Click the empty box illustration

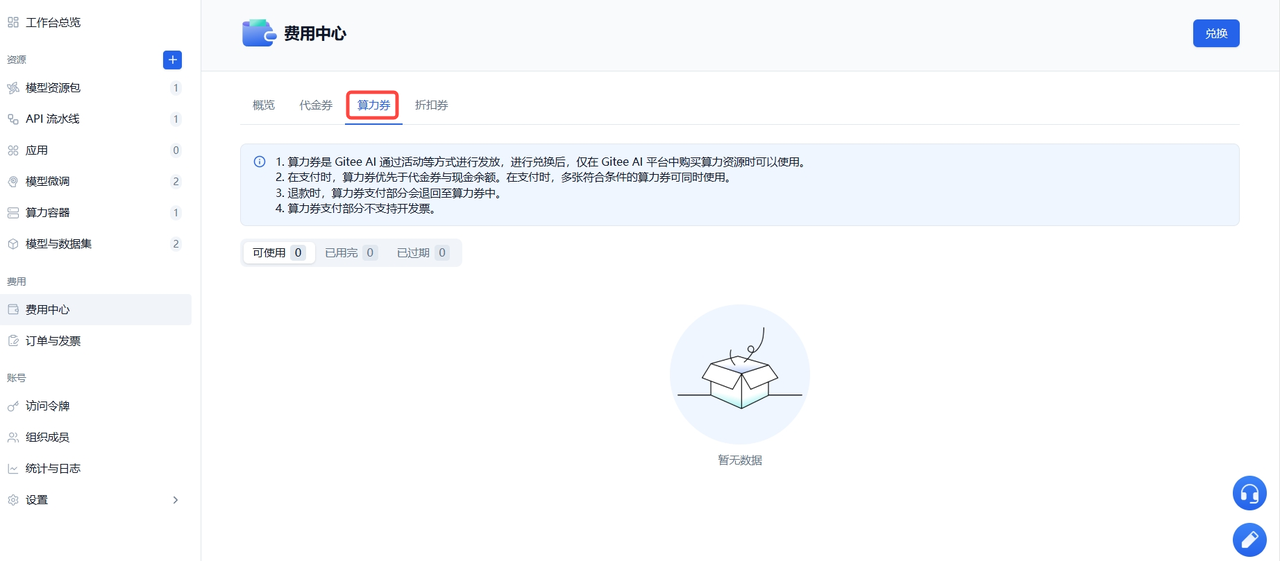pos(740,374)
